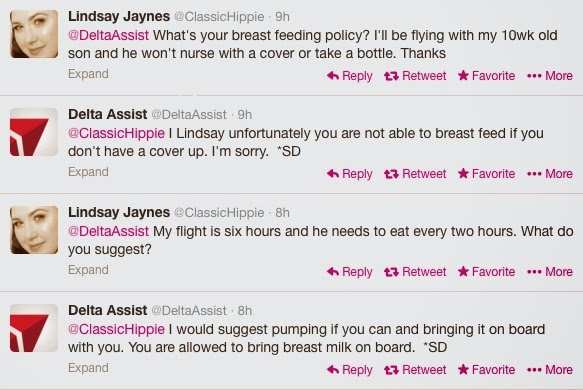Favorite Delta Assist's tweet about pumping
Viewport: 583px width, 390px height.
486,370
